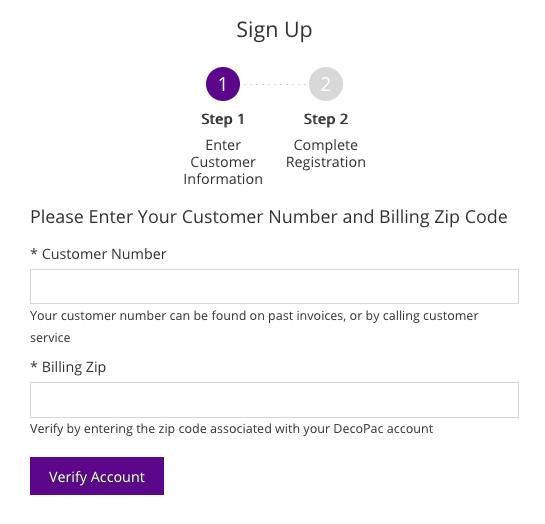Select the Customer Number input field

click(274, 286)
